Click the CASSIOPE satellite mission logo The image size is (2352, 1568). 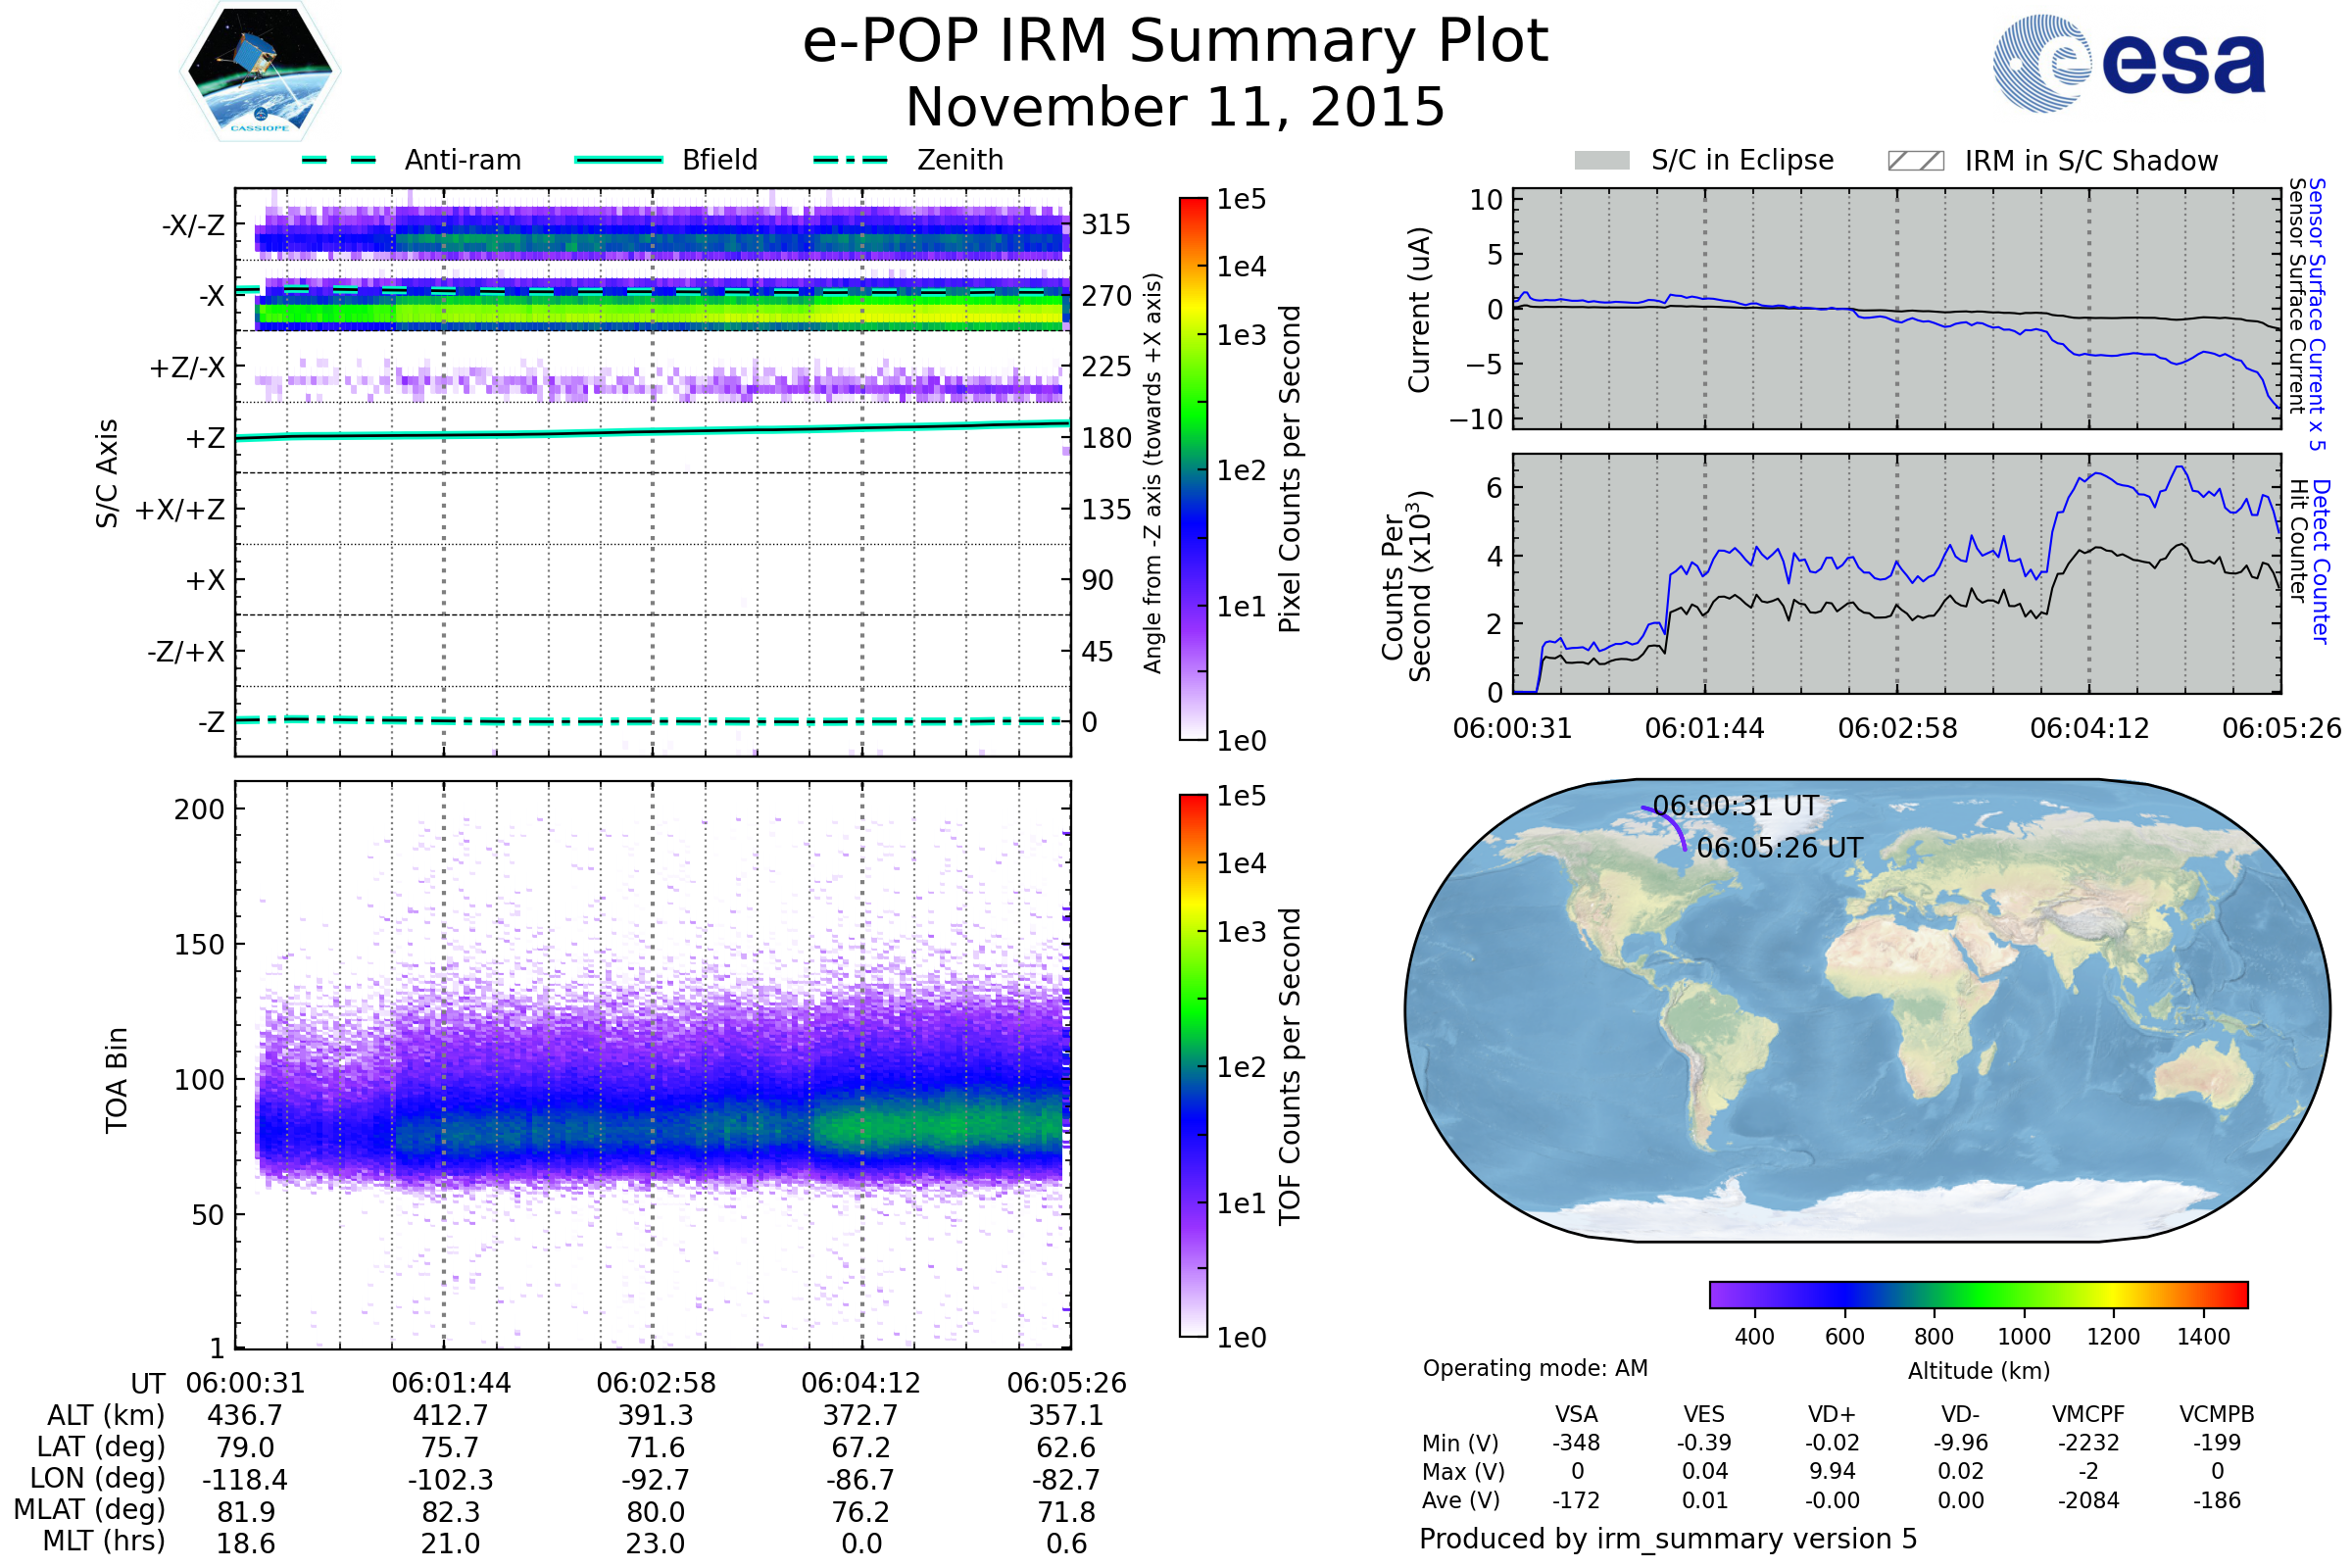[260, 72]
